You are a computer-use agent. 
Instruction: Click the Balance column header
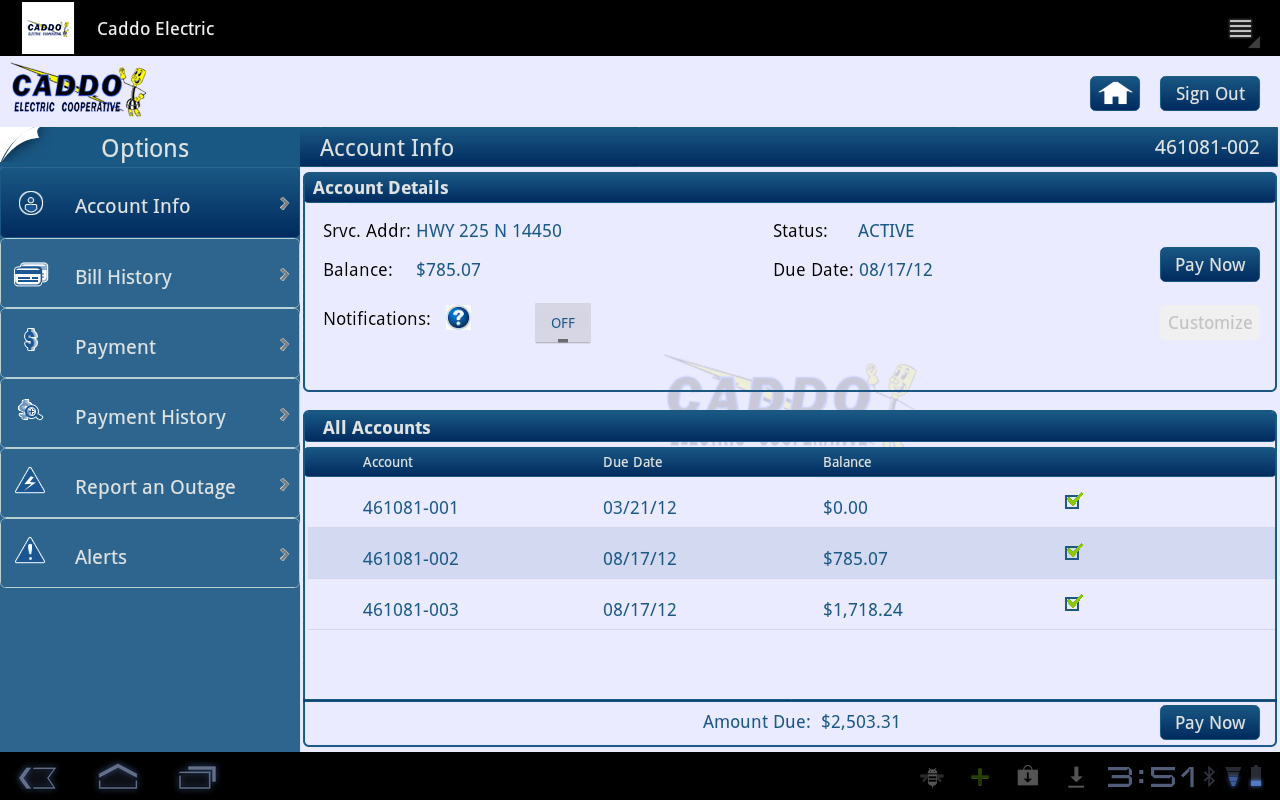tap(847, 462)
